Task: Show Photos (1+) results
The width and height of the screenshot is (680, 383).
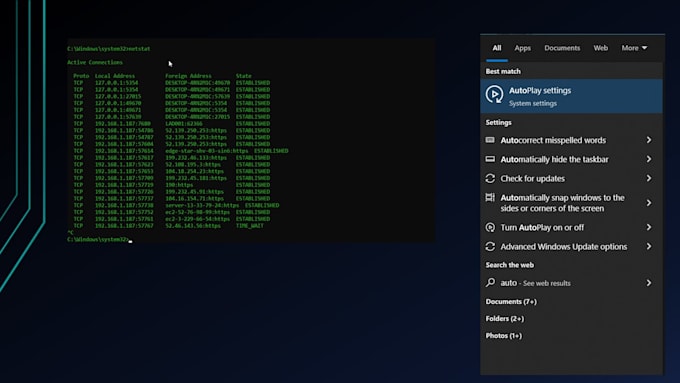Action: 503,335
